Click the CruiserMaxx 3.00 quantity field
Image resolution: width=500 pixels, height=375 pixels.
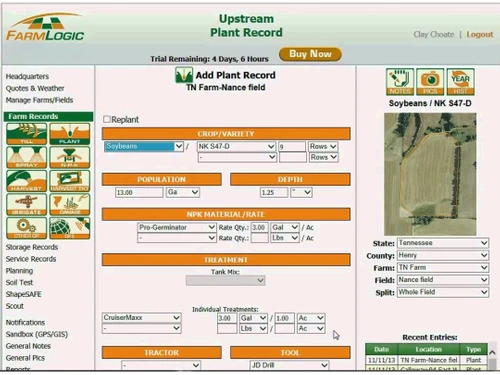coord(227,318)
